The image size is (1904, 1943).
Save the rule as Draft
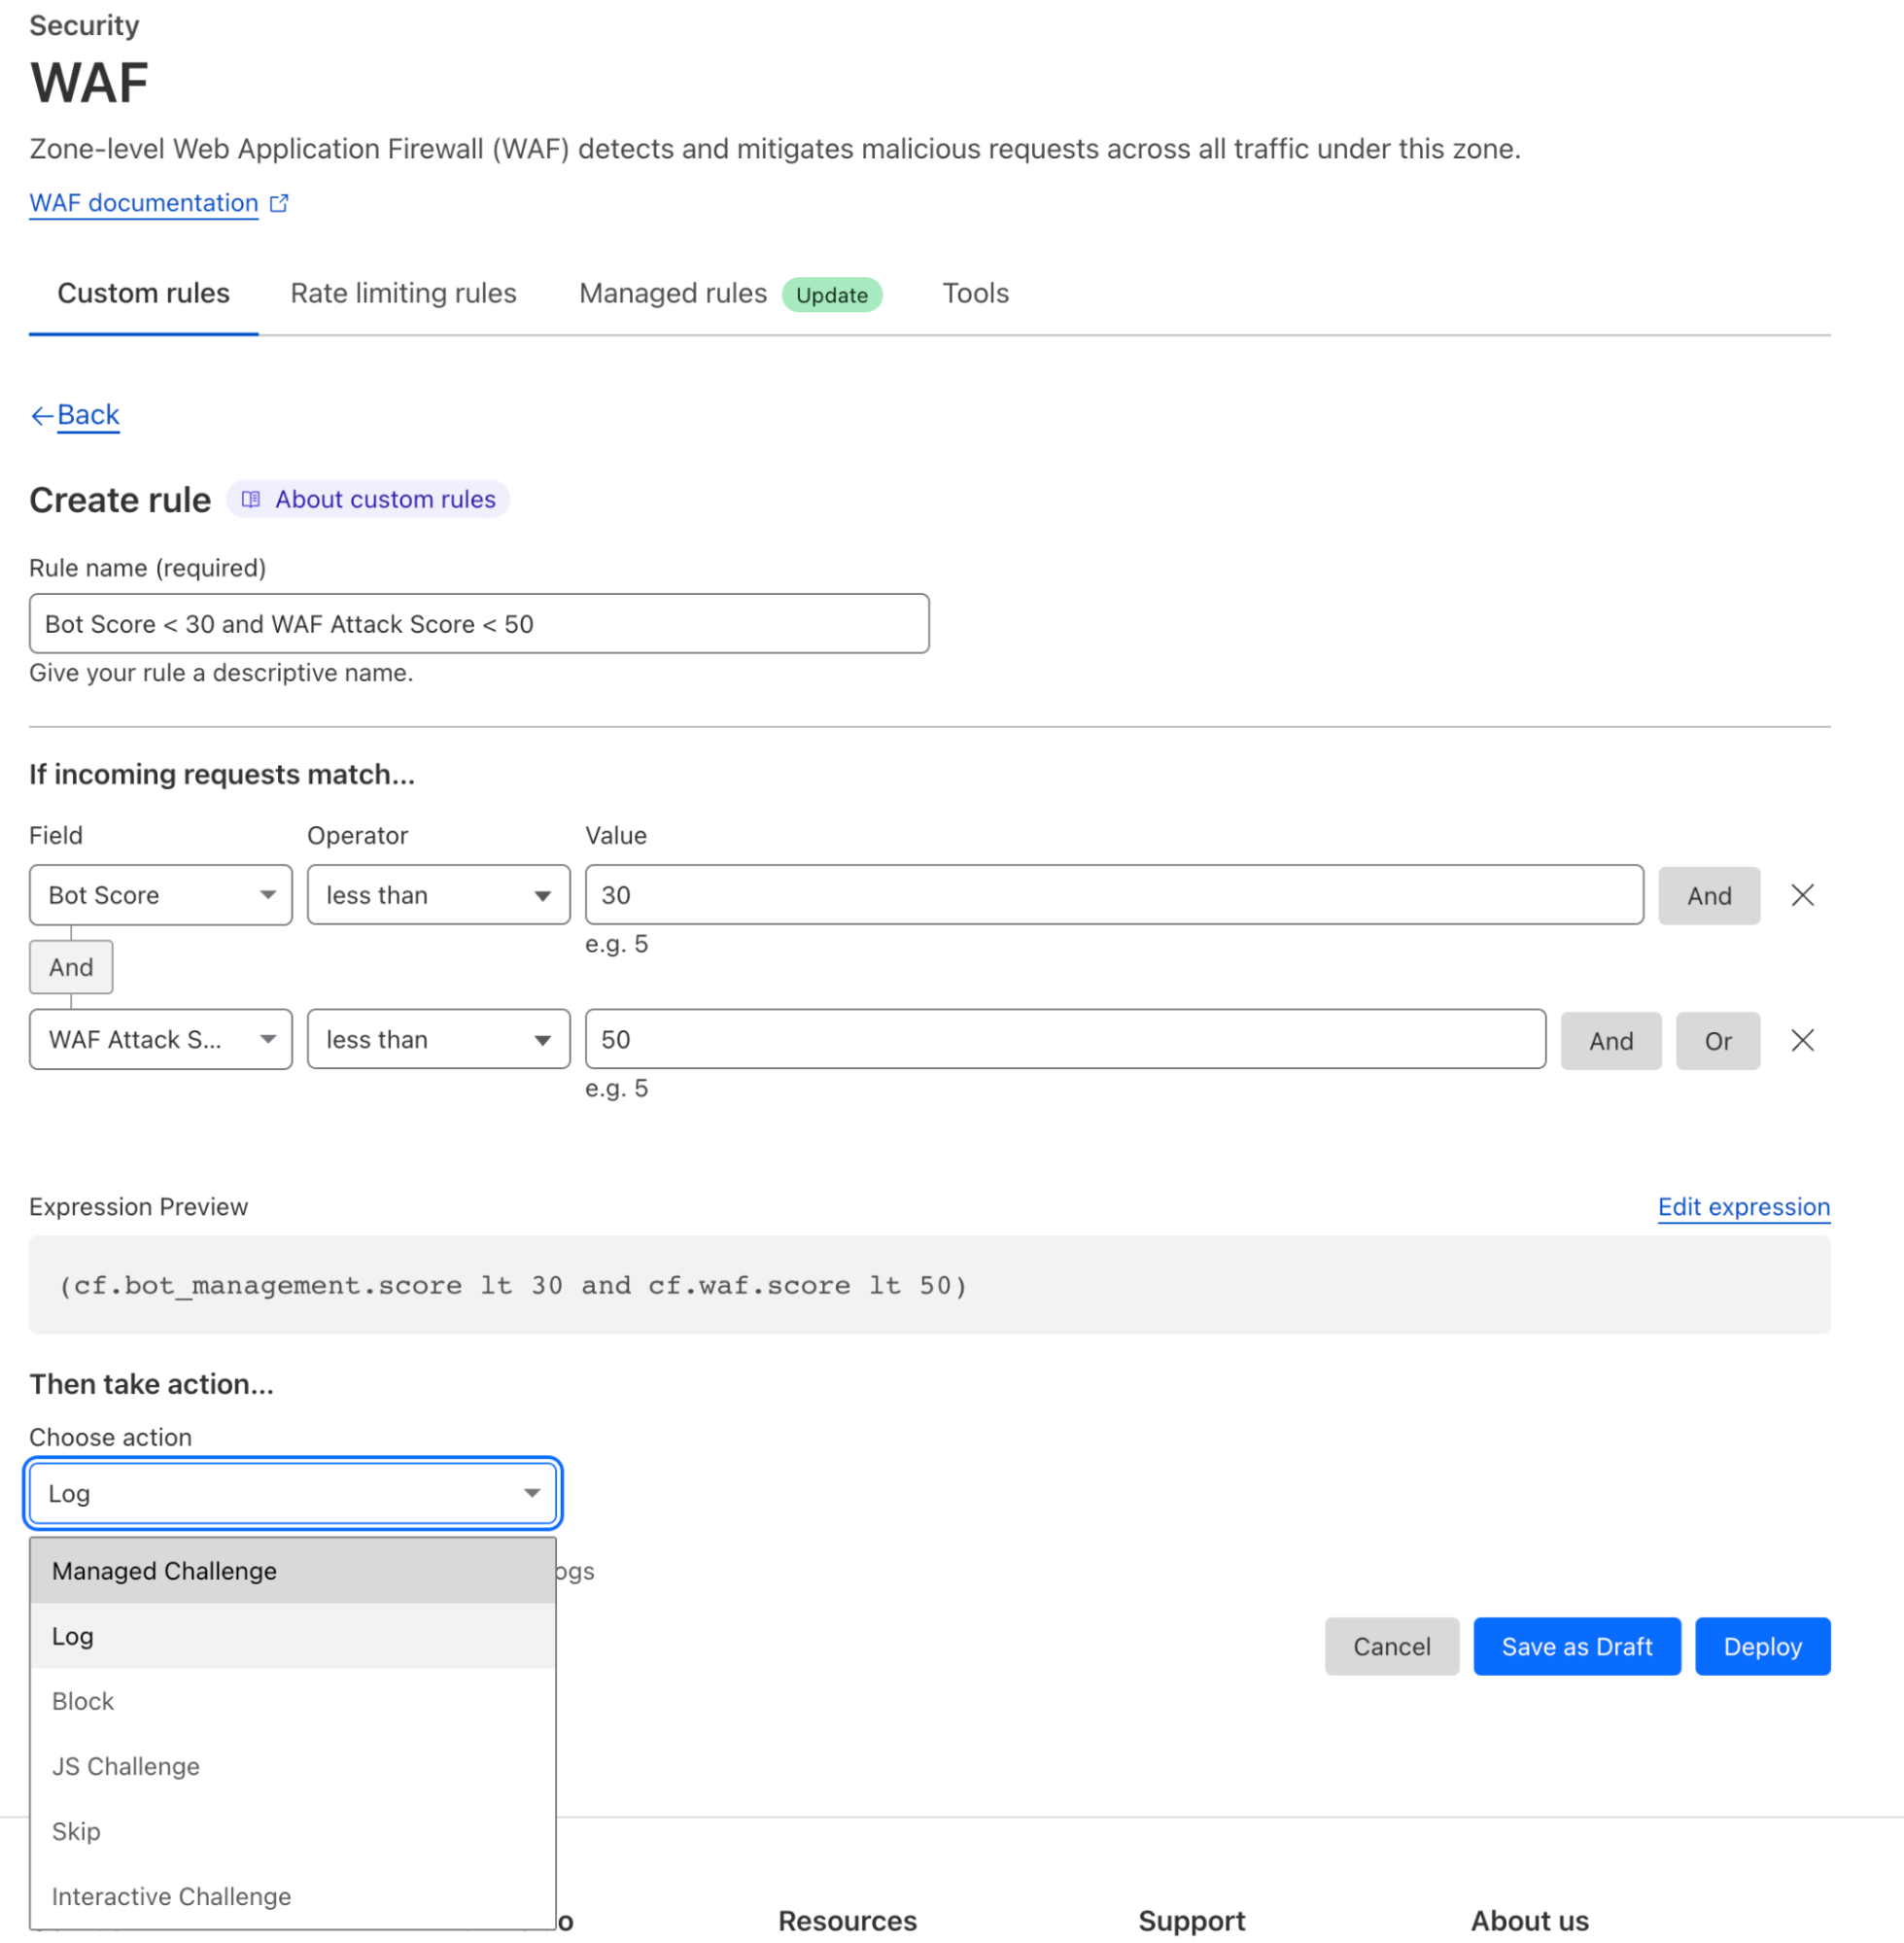[x=1576, y=1646]
